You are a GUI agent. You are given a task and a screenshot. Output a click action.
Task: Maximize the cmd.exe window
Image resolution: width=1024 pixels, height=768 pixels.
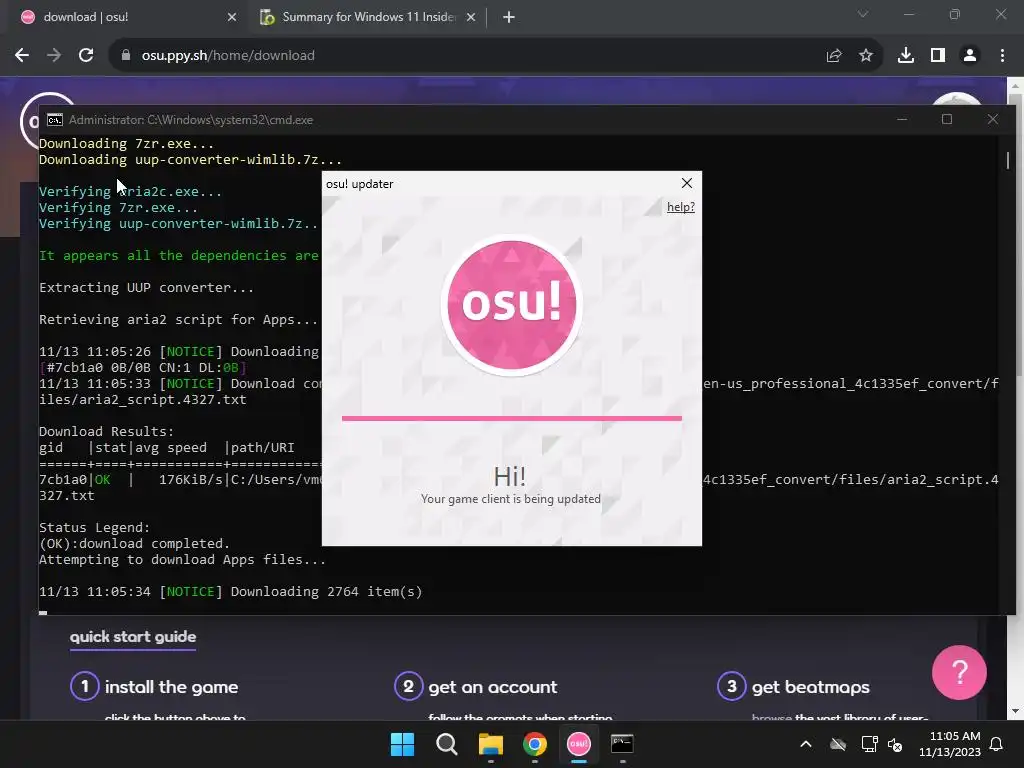(x=947, y=120)
